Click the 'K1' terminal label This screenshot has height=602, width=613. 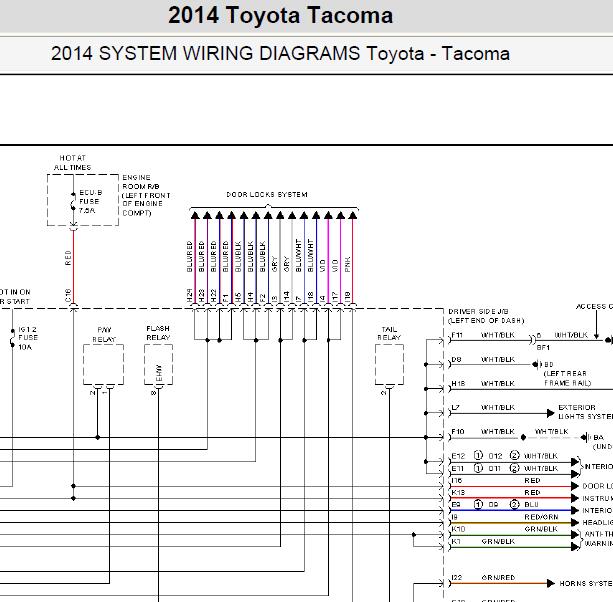(456, 541)
